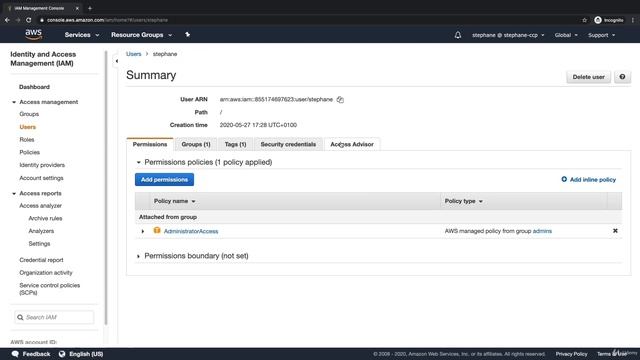Open the notifications bell

tap(458, 35)
